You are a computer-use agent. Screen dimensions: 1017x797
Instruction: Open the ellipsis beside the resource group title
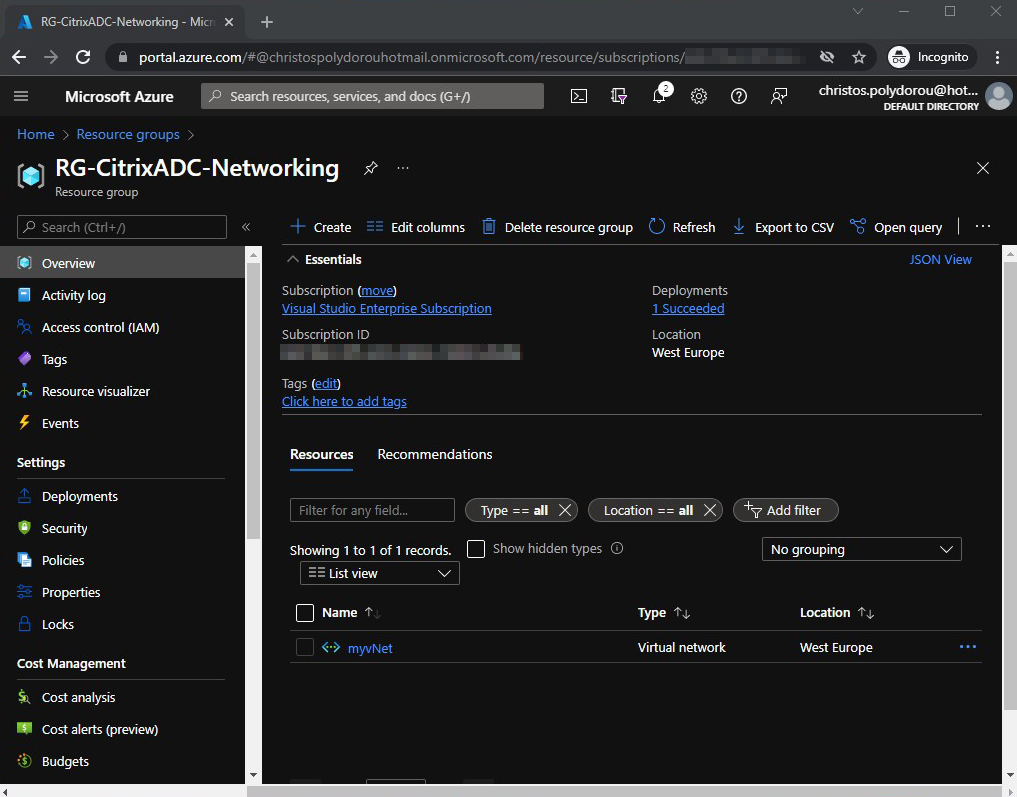[403, 168]
